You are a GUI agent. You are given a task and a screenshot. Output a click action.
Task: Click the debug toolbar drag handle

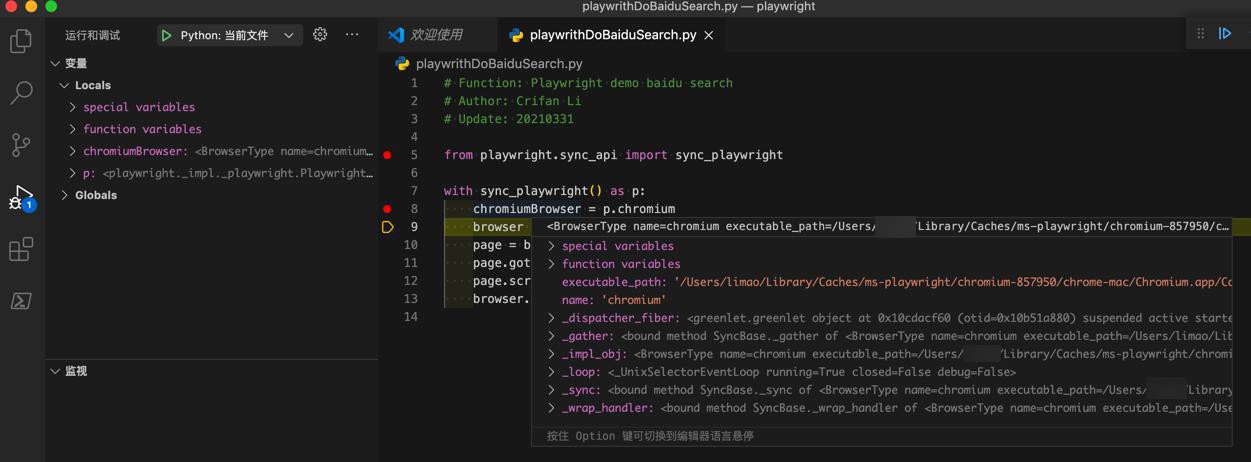pyautogui.click(x=1201, y=34)
